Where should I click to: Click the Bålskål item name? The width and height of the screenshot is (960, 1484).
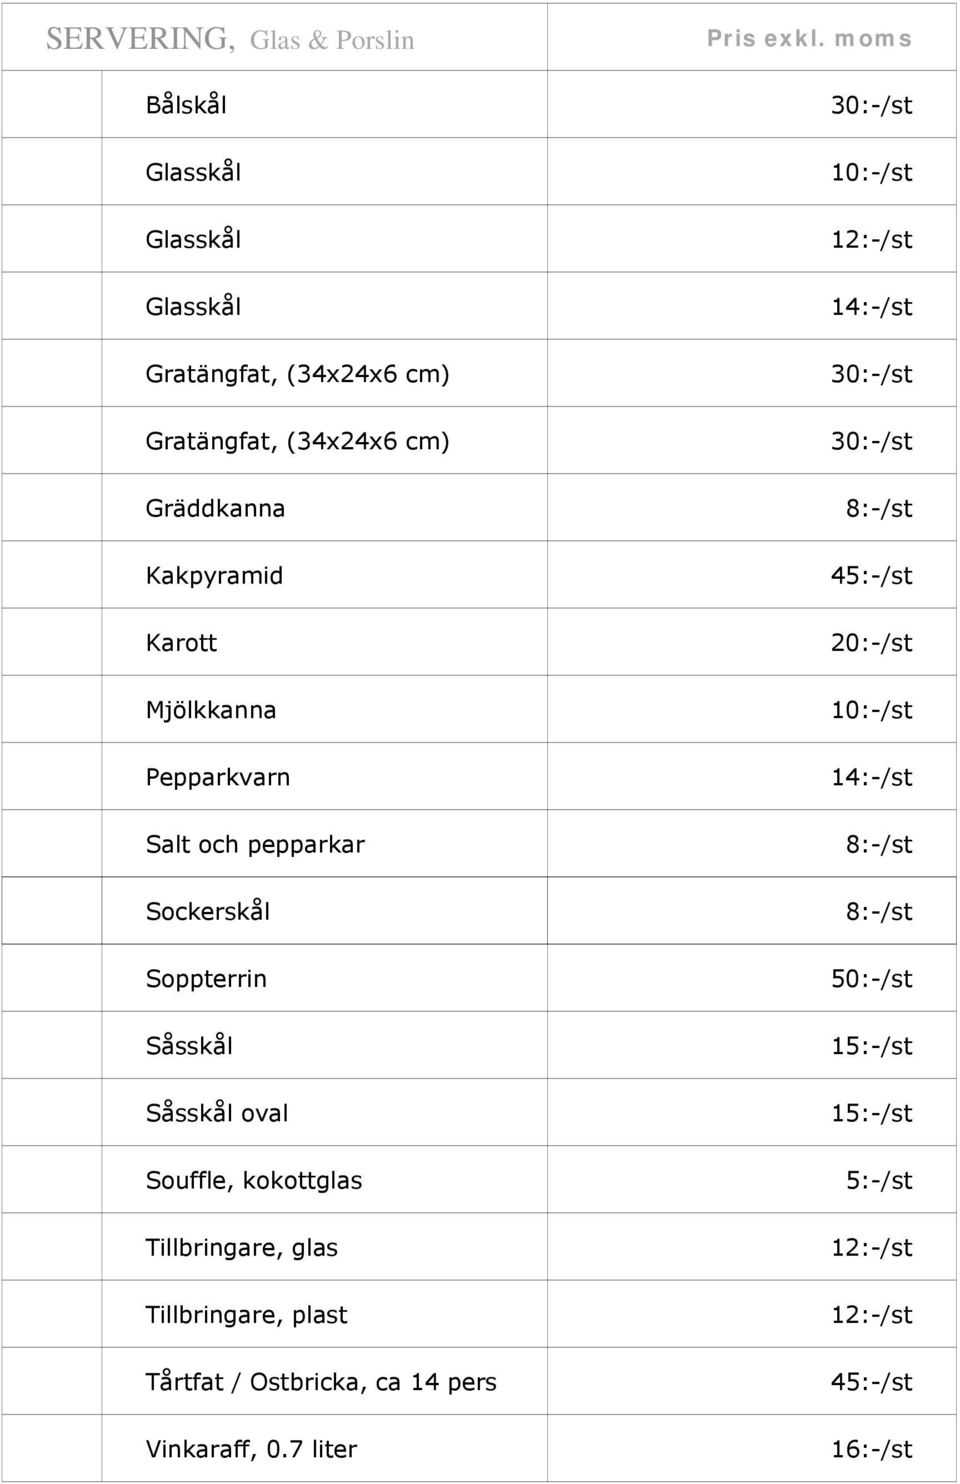pyautogui.click(x=186, y=104)
